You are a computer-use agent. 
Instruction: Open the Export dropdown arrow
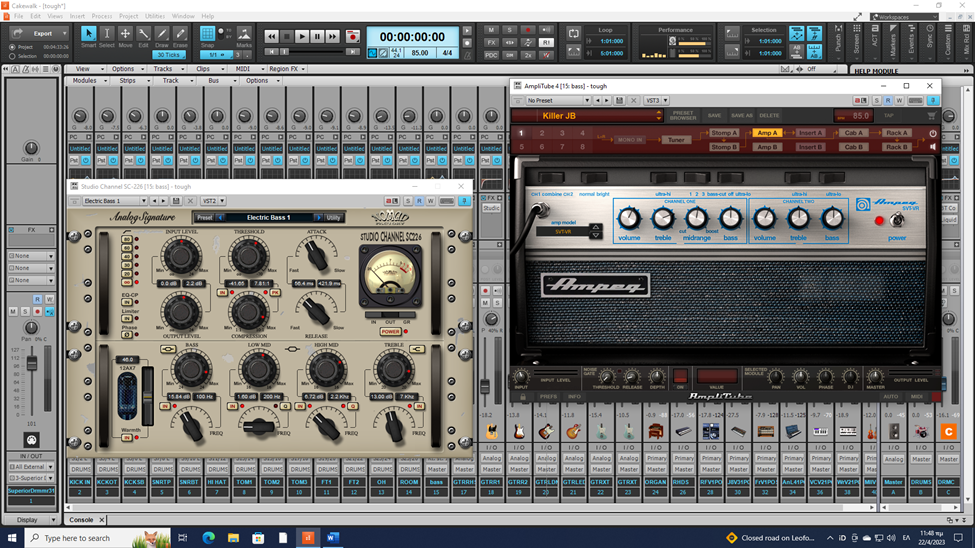pos(64,33)
